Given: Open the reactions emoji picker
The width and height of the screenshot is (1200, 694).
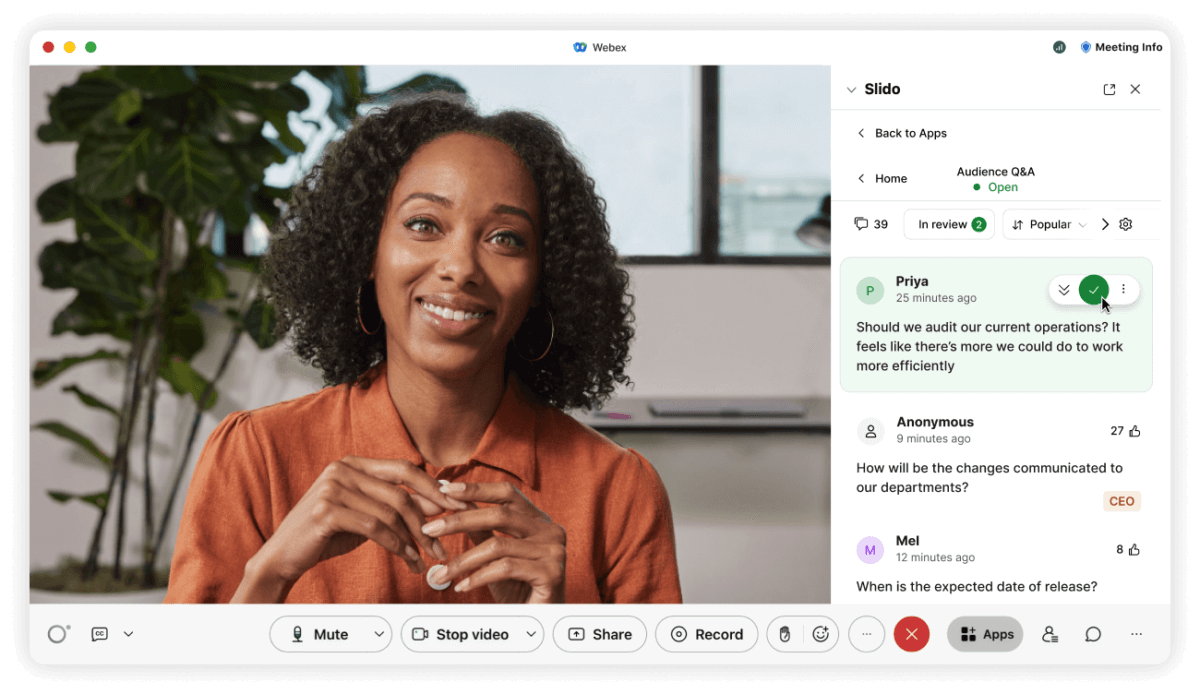Looking at the screenshot, I should (x=822, y=634).
